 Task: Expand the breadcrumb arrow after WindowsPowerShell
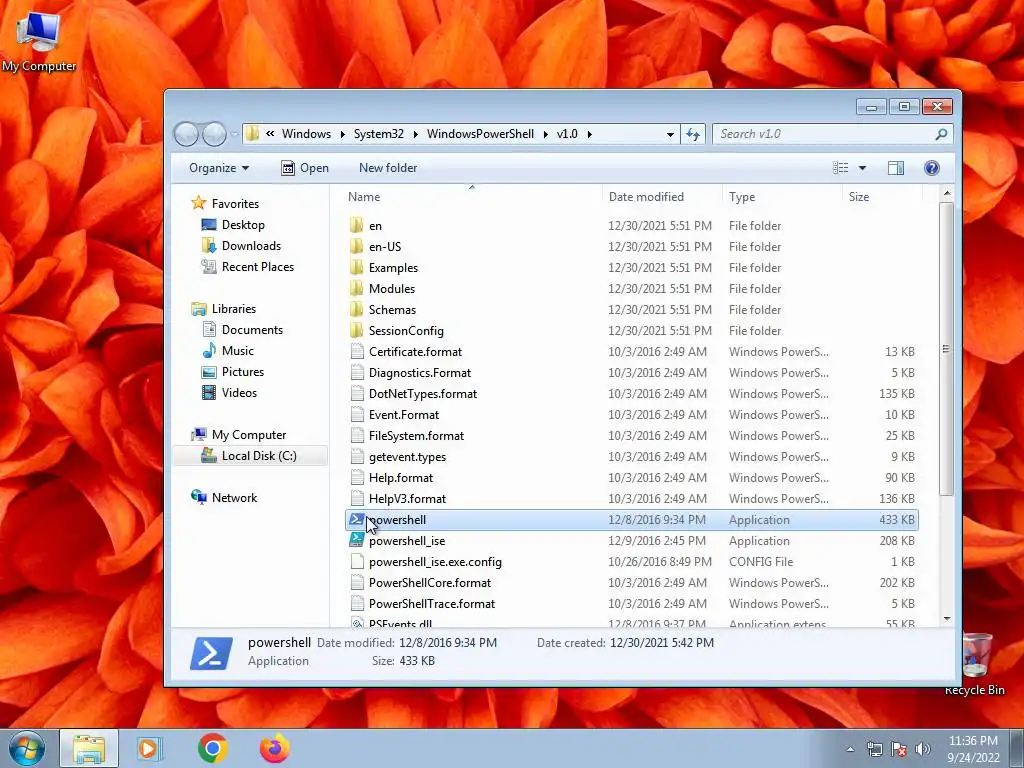pyautogui.click(x=545, y=134)
